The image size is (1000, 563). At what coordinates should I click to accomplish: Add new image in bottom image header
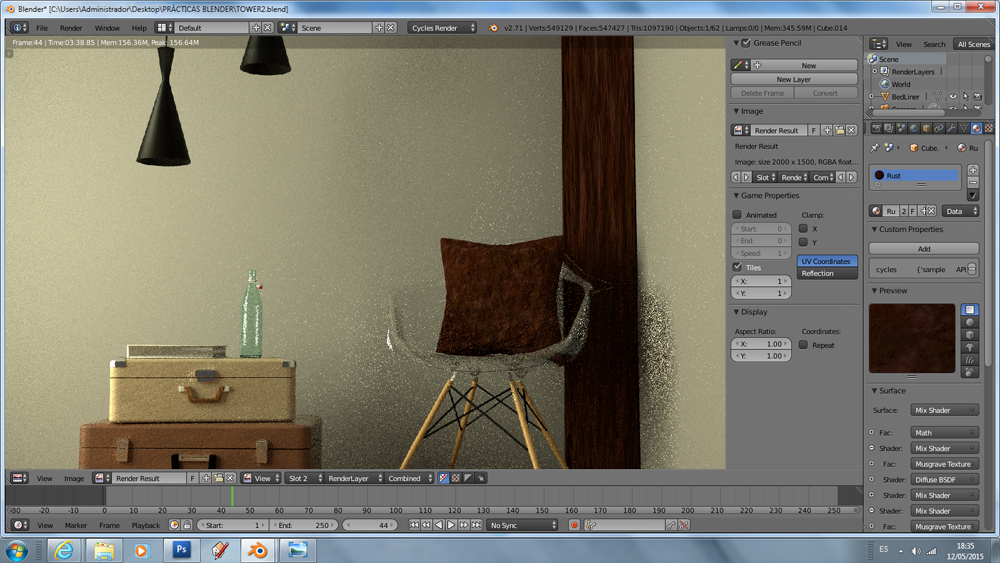[x=206, y=478]
